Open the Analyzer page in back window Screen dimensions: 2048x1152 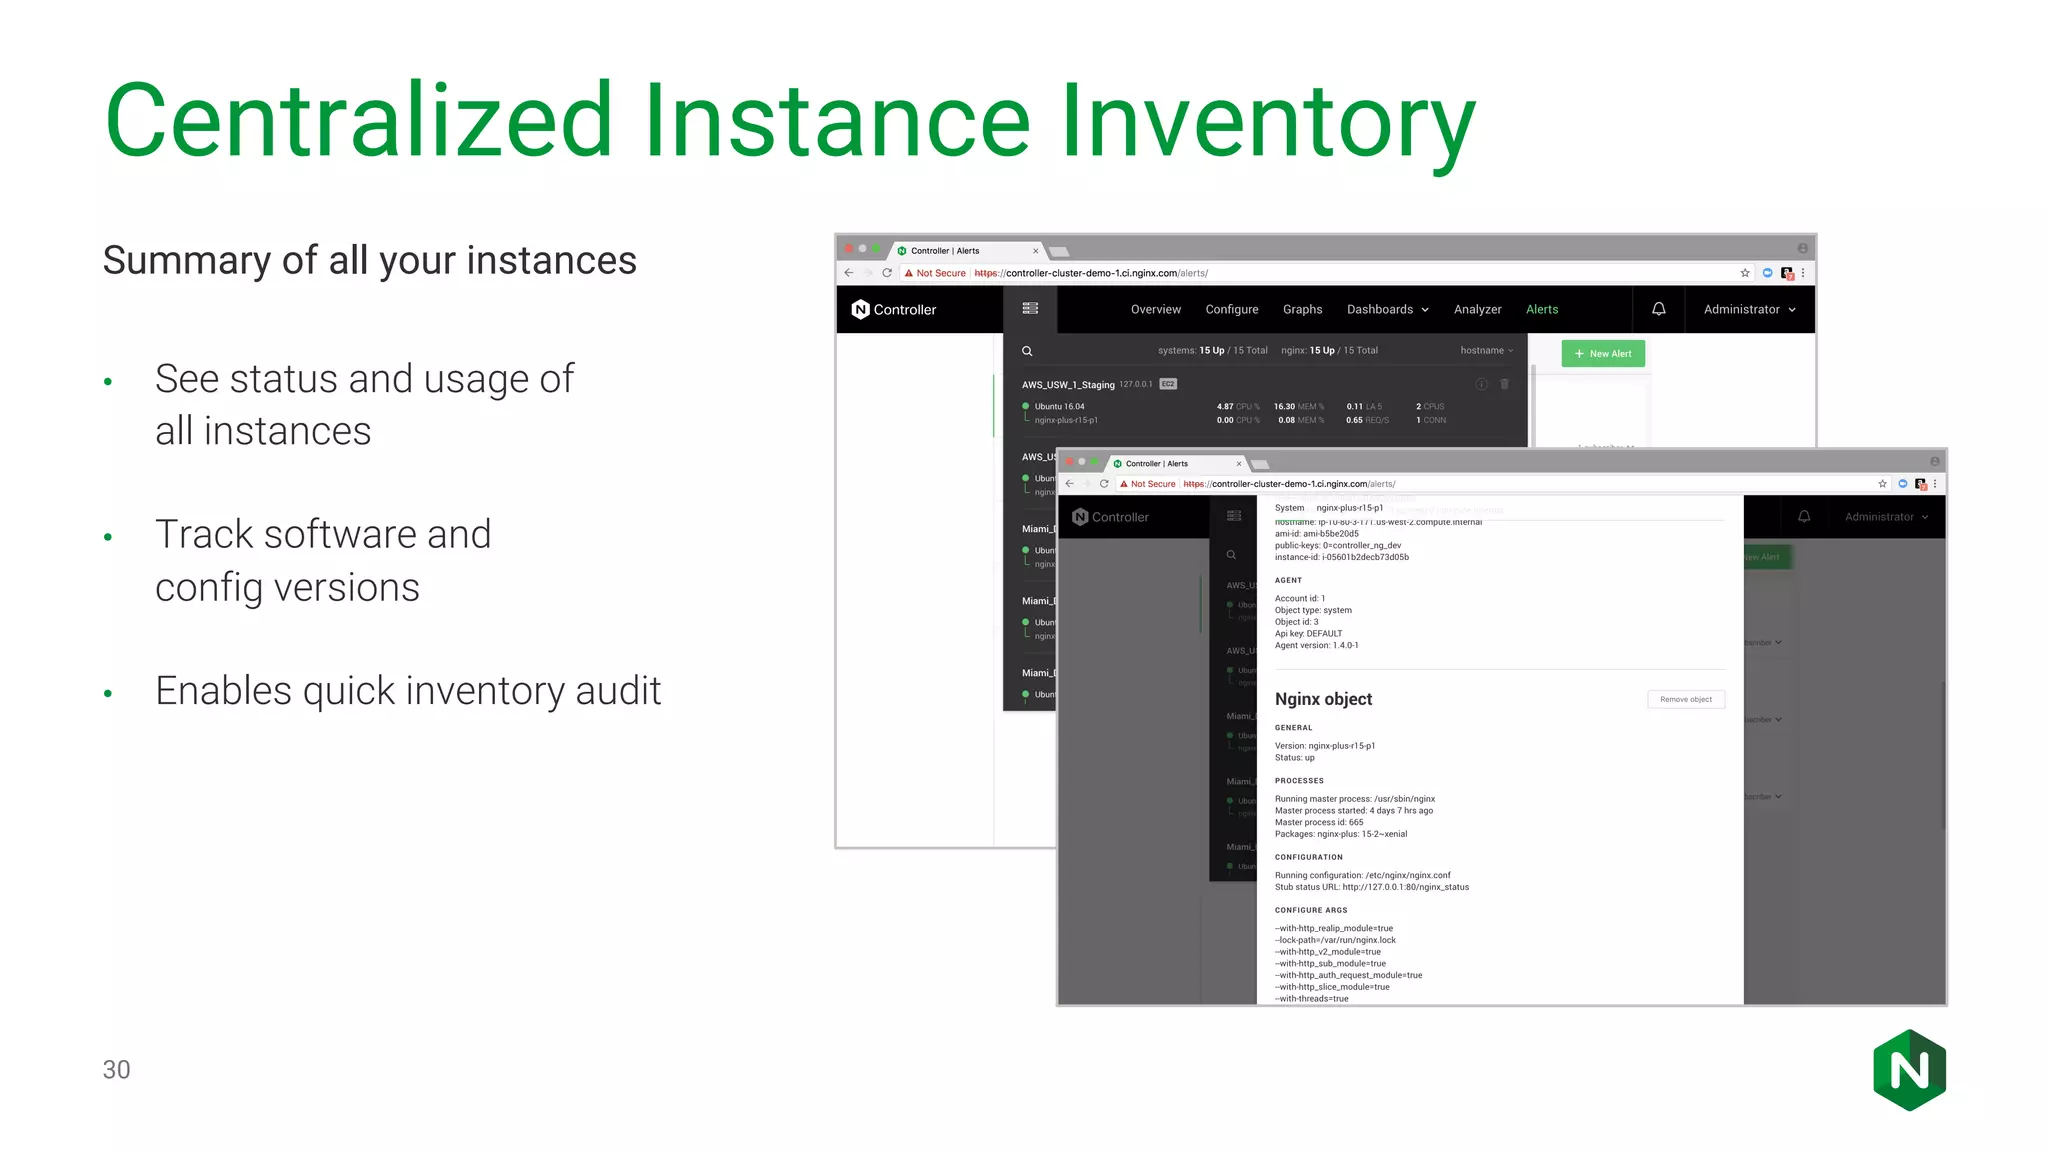click(x=1478, y=310)
